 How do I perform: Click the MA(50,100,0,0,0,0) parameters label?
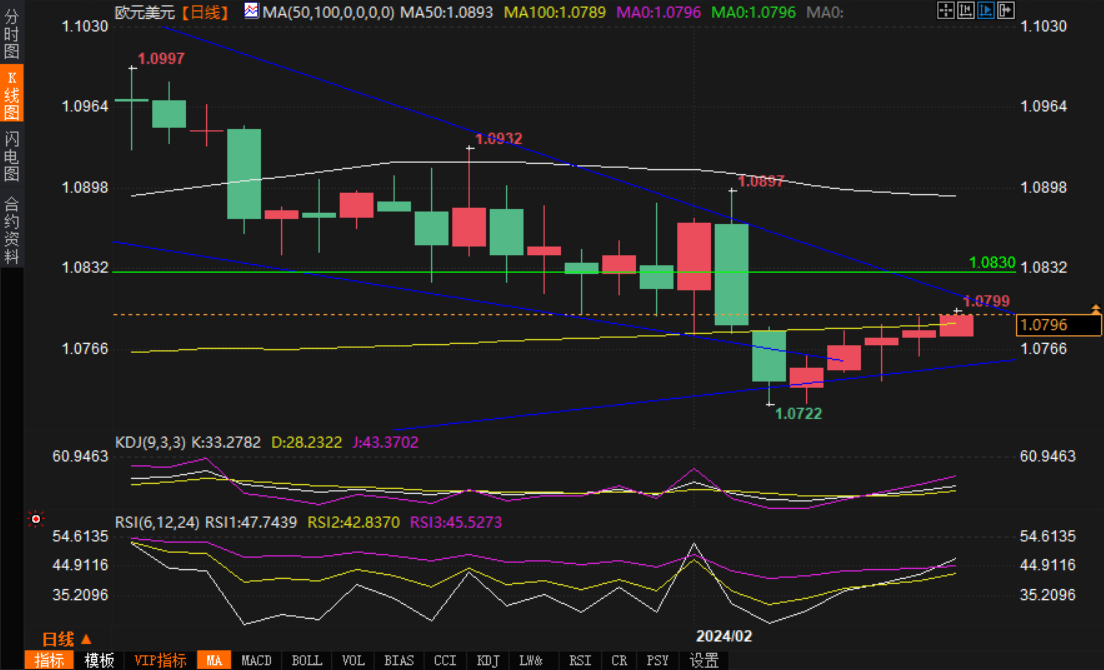(x=320, y=12)
